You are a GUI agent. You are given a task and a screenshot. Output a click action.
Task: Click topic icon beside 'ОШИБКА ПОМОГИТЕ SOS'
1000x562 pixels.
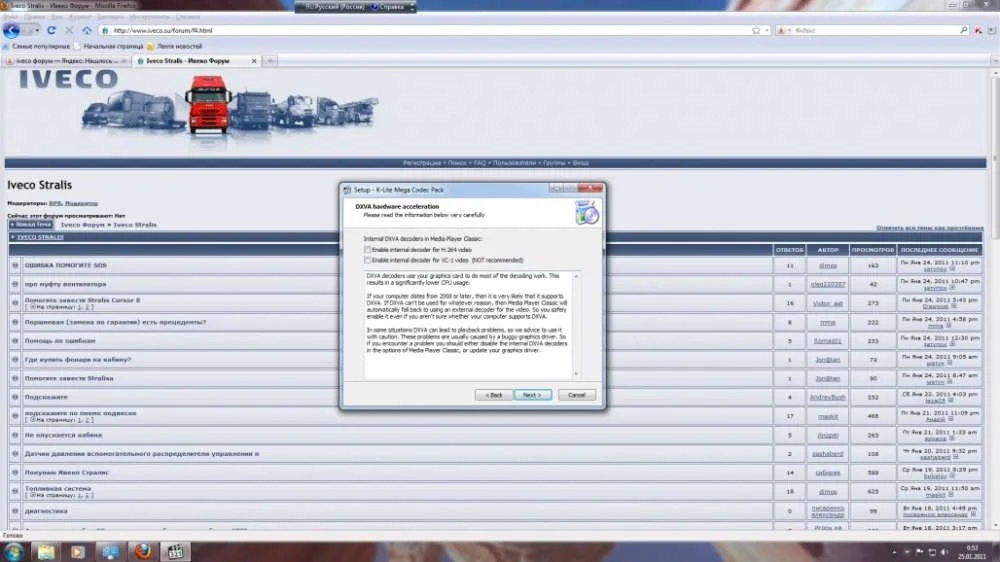[x=15, y=265]
